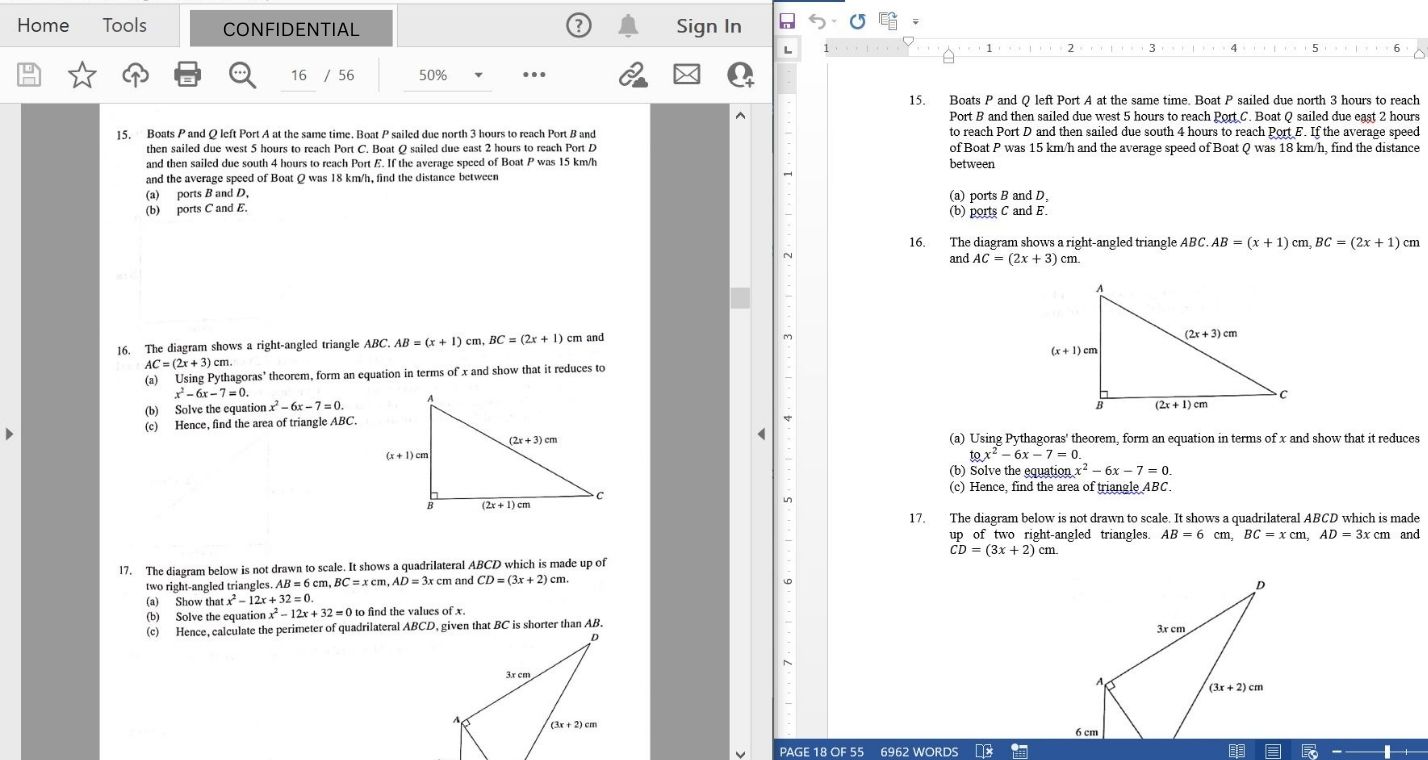1428x760 pixels.
Task: Send file by email envelope icon
Action: 686,75
